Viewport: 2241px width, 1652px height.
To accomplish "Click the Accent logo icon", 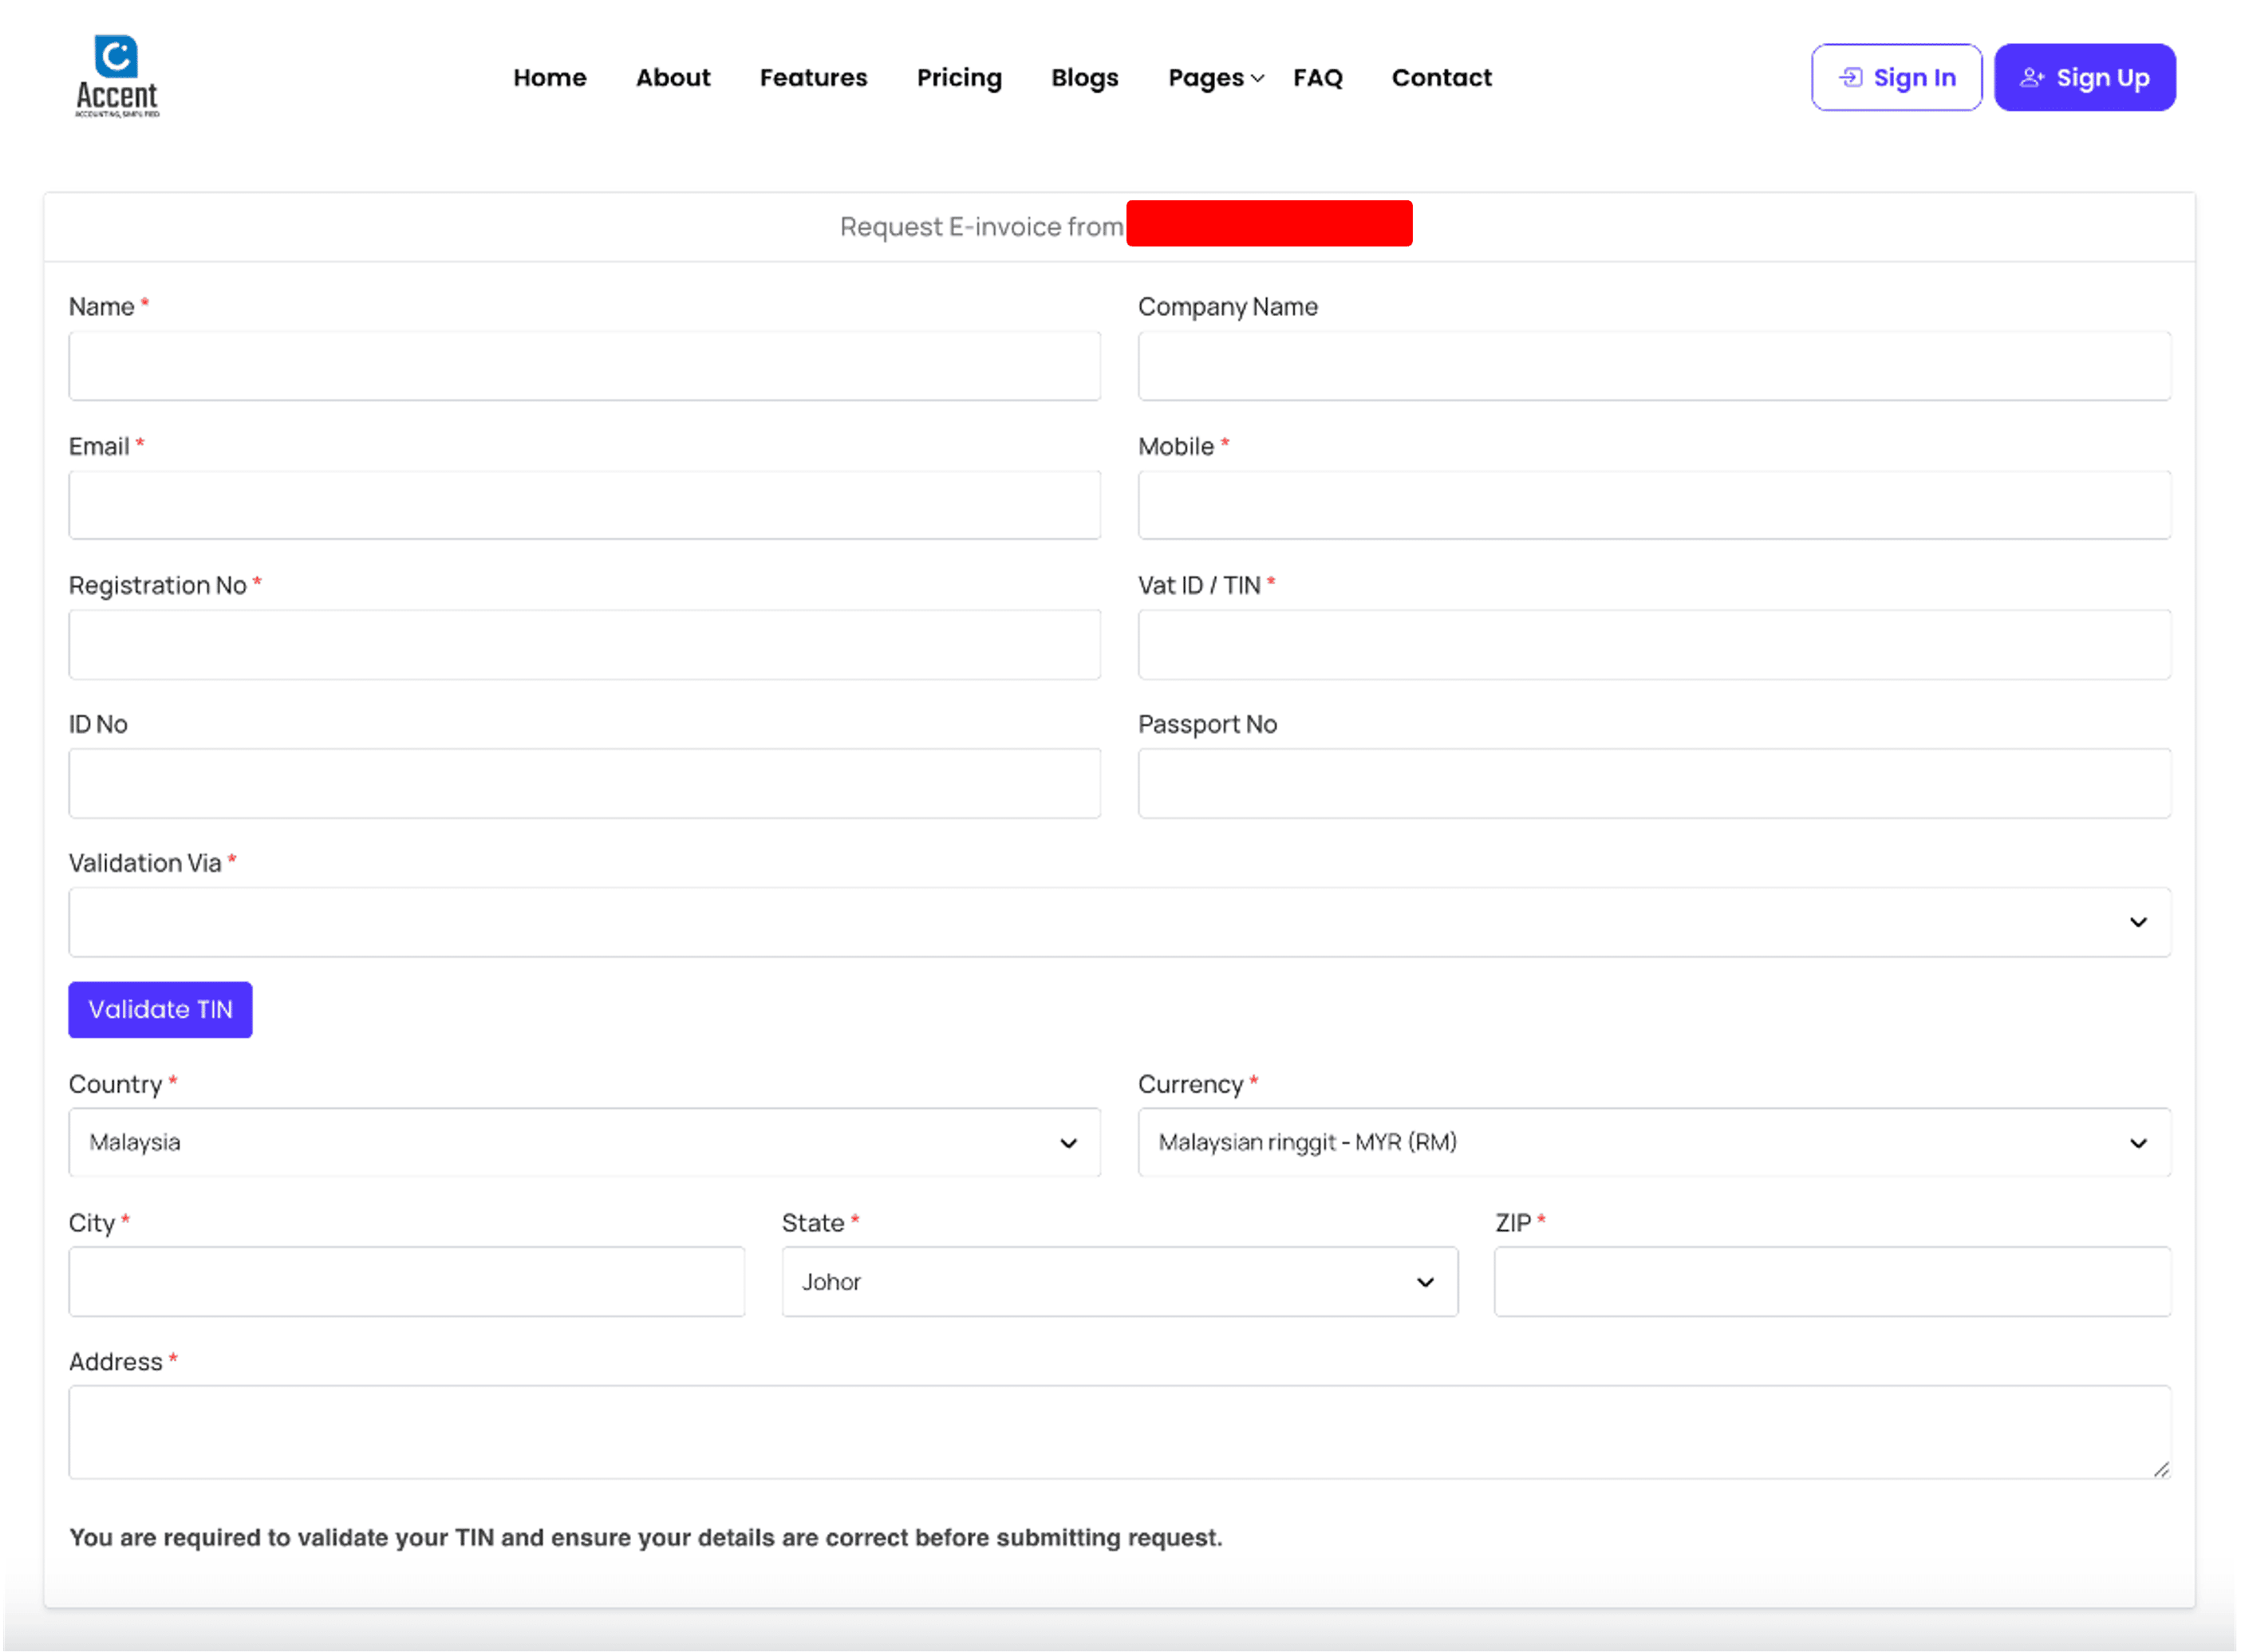I will pyautogui.click(x=116, y=57).
